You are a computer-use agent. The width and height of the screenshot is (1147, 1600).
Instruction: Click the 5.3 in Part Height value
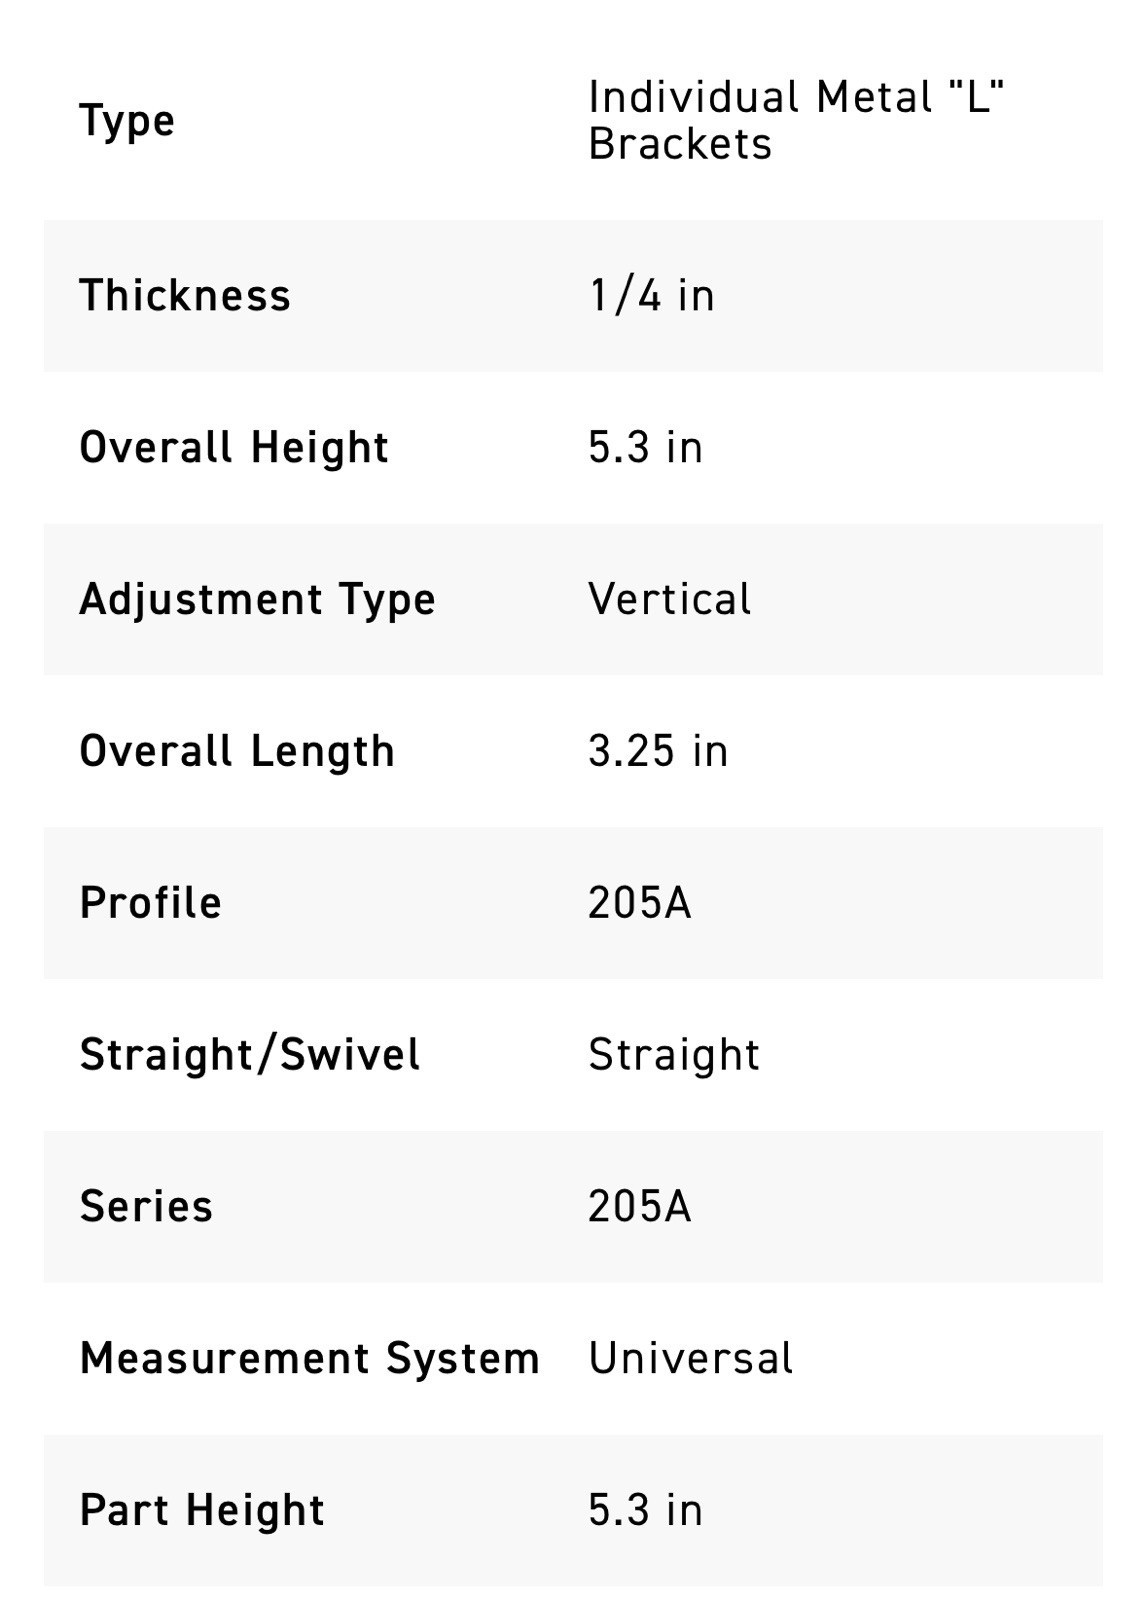click(645, 1510)
